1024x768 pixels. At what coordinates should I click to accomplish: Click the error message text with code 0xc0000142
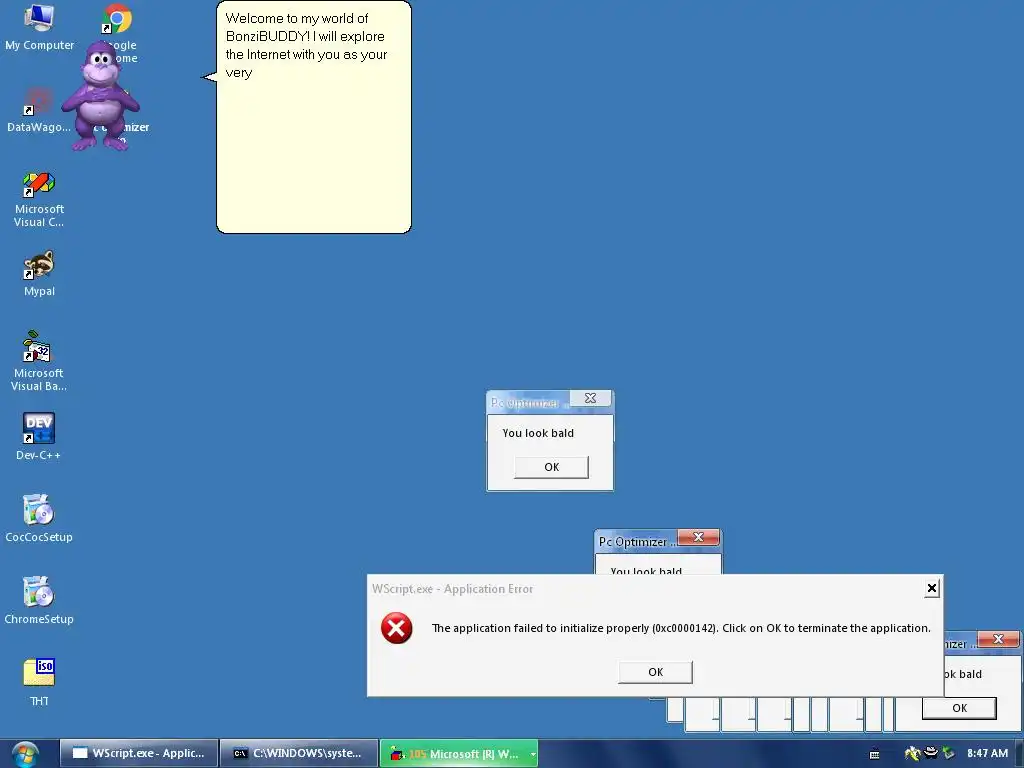[x=681, y=628]
